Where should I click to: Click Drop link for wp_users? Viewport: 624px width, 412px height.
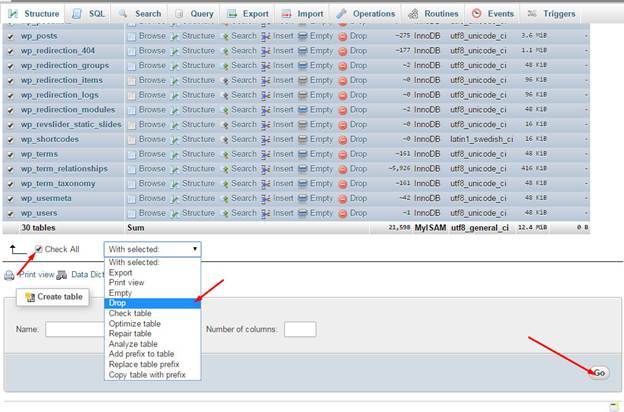pyautogui.click(x=358, y=213)
